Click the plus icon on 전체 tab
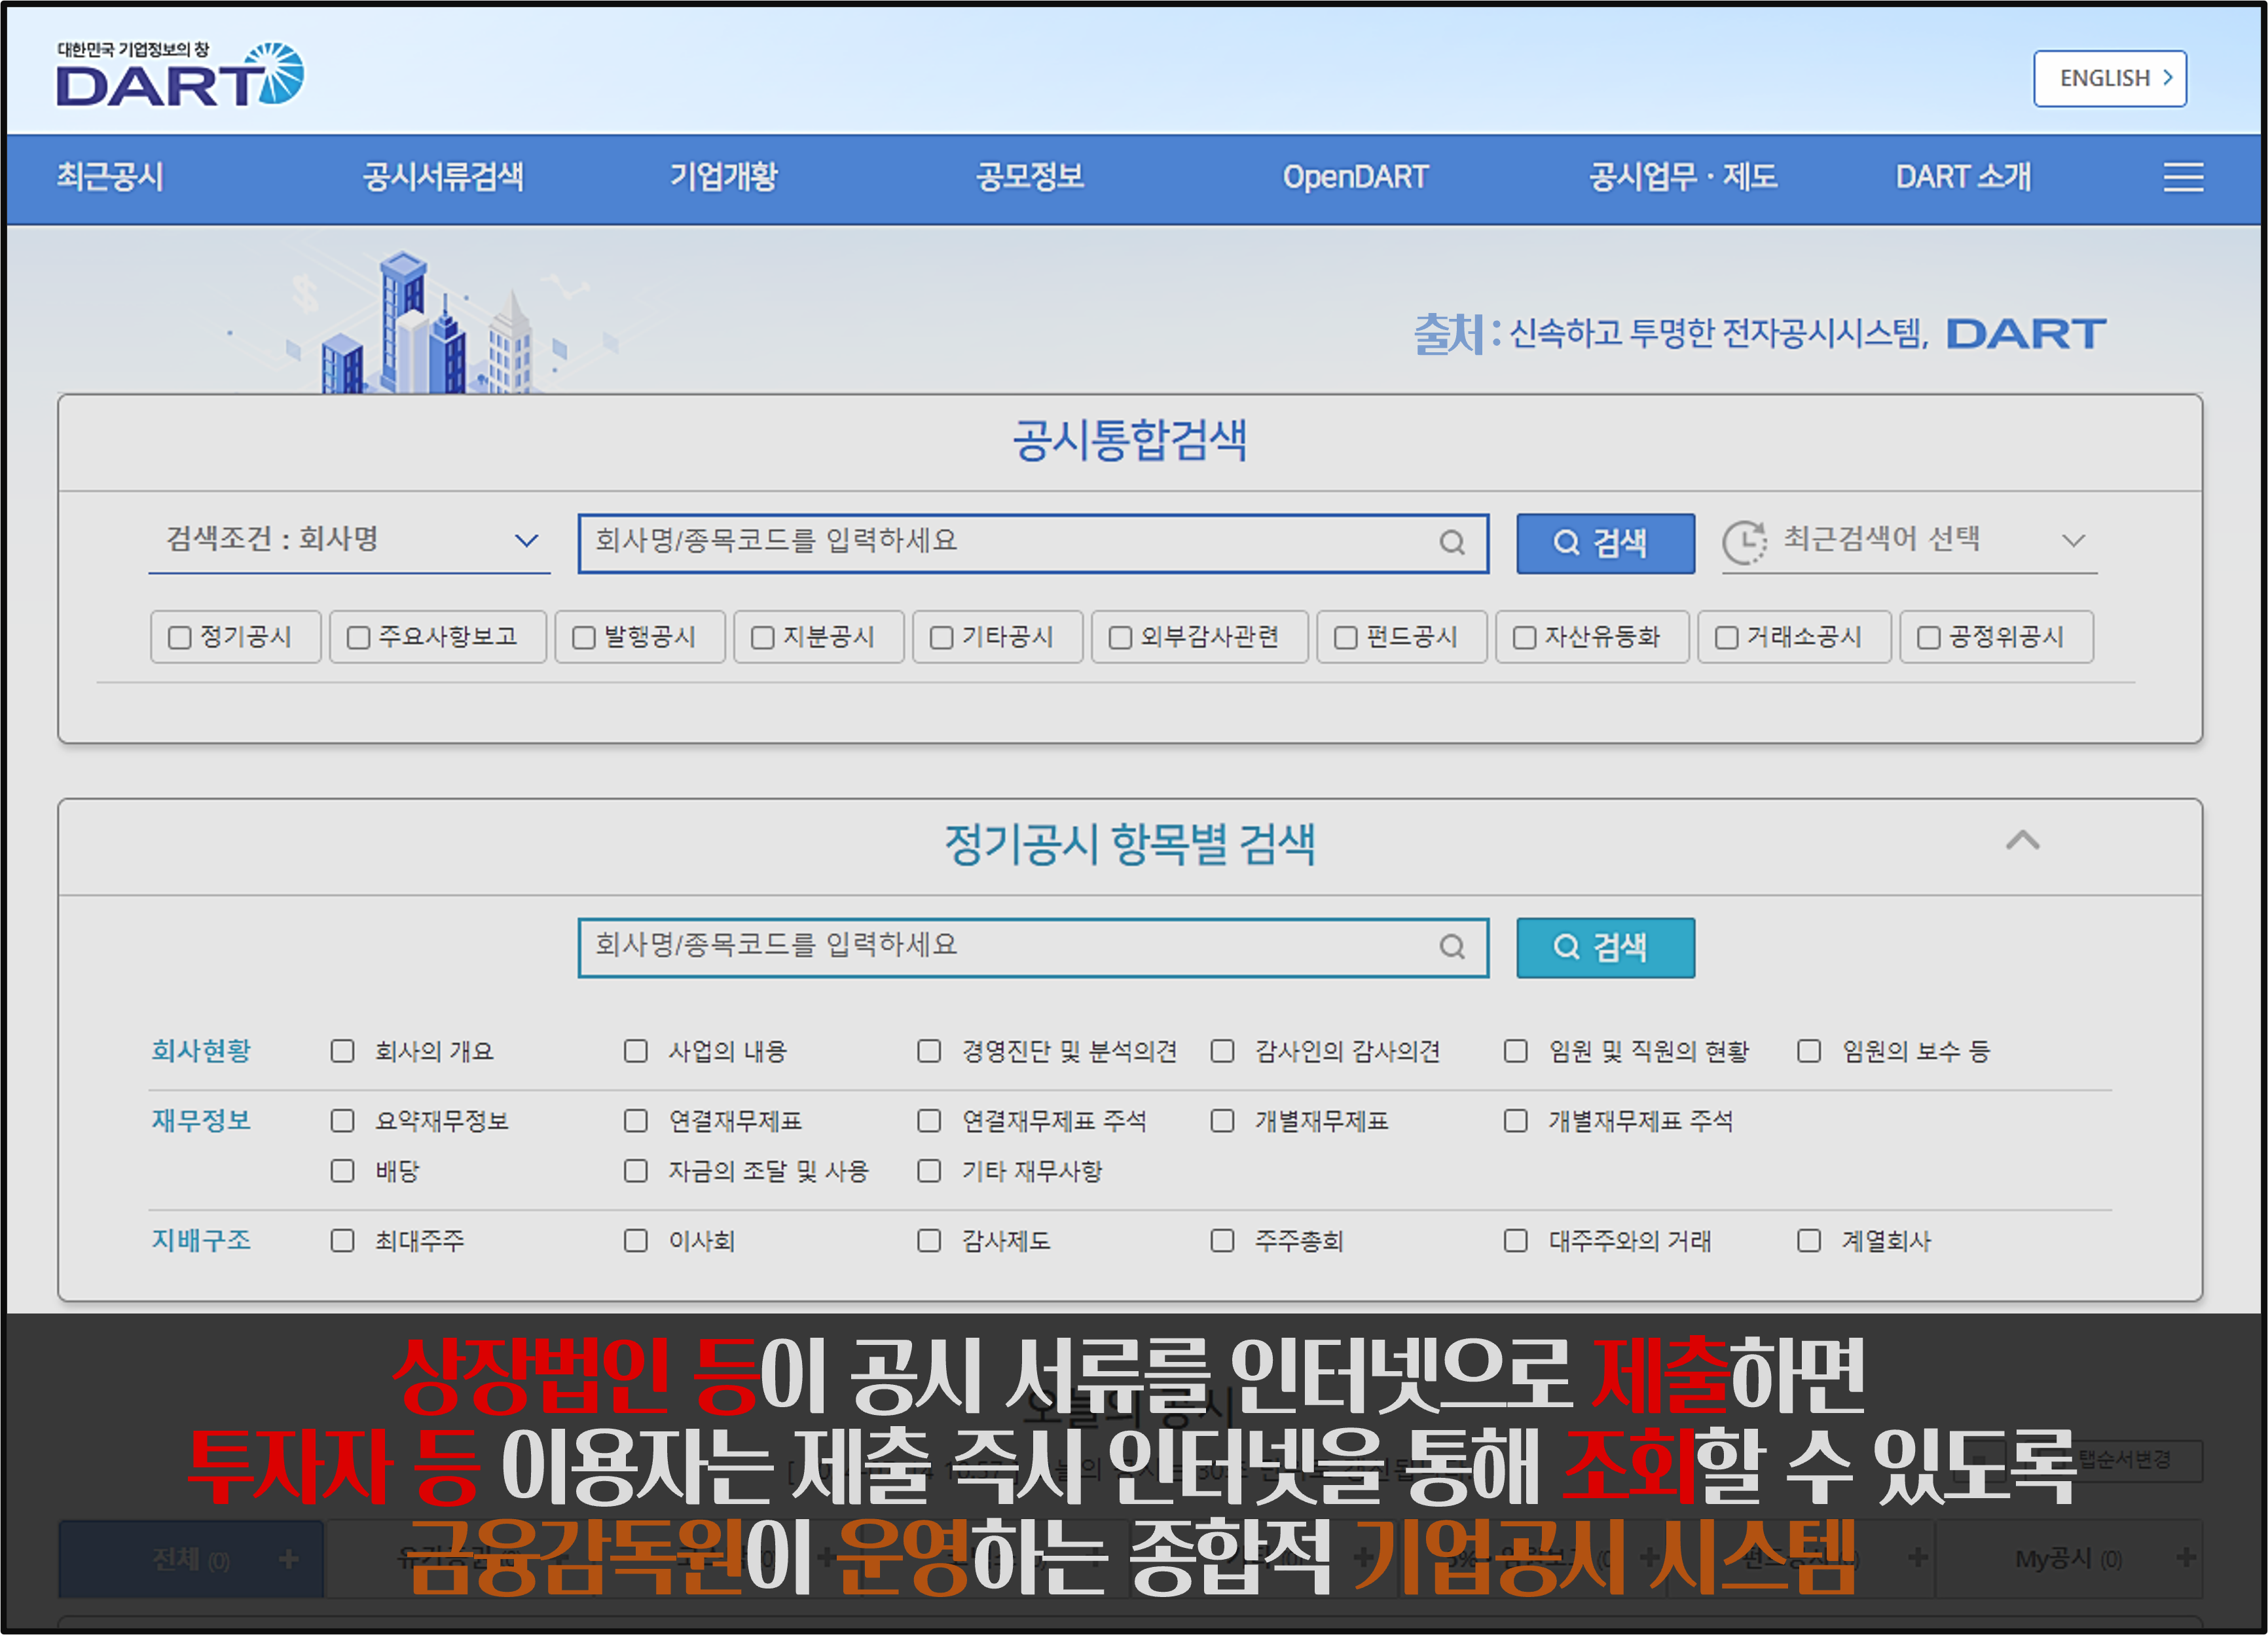This screenshot has height=1635, width=2268. pos(289,1558)
